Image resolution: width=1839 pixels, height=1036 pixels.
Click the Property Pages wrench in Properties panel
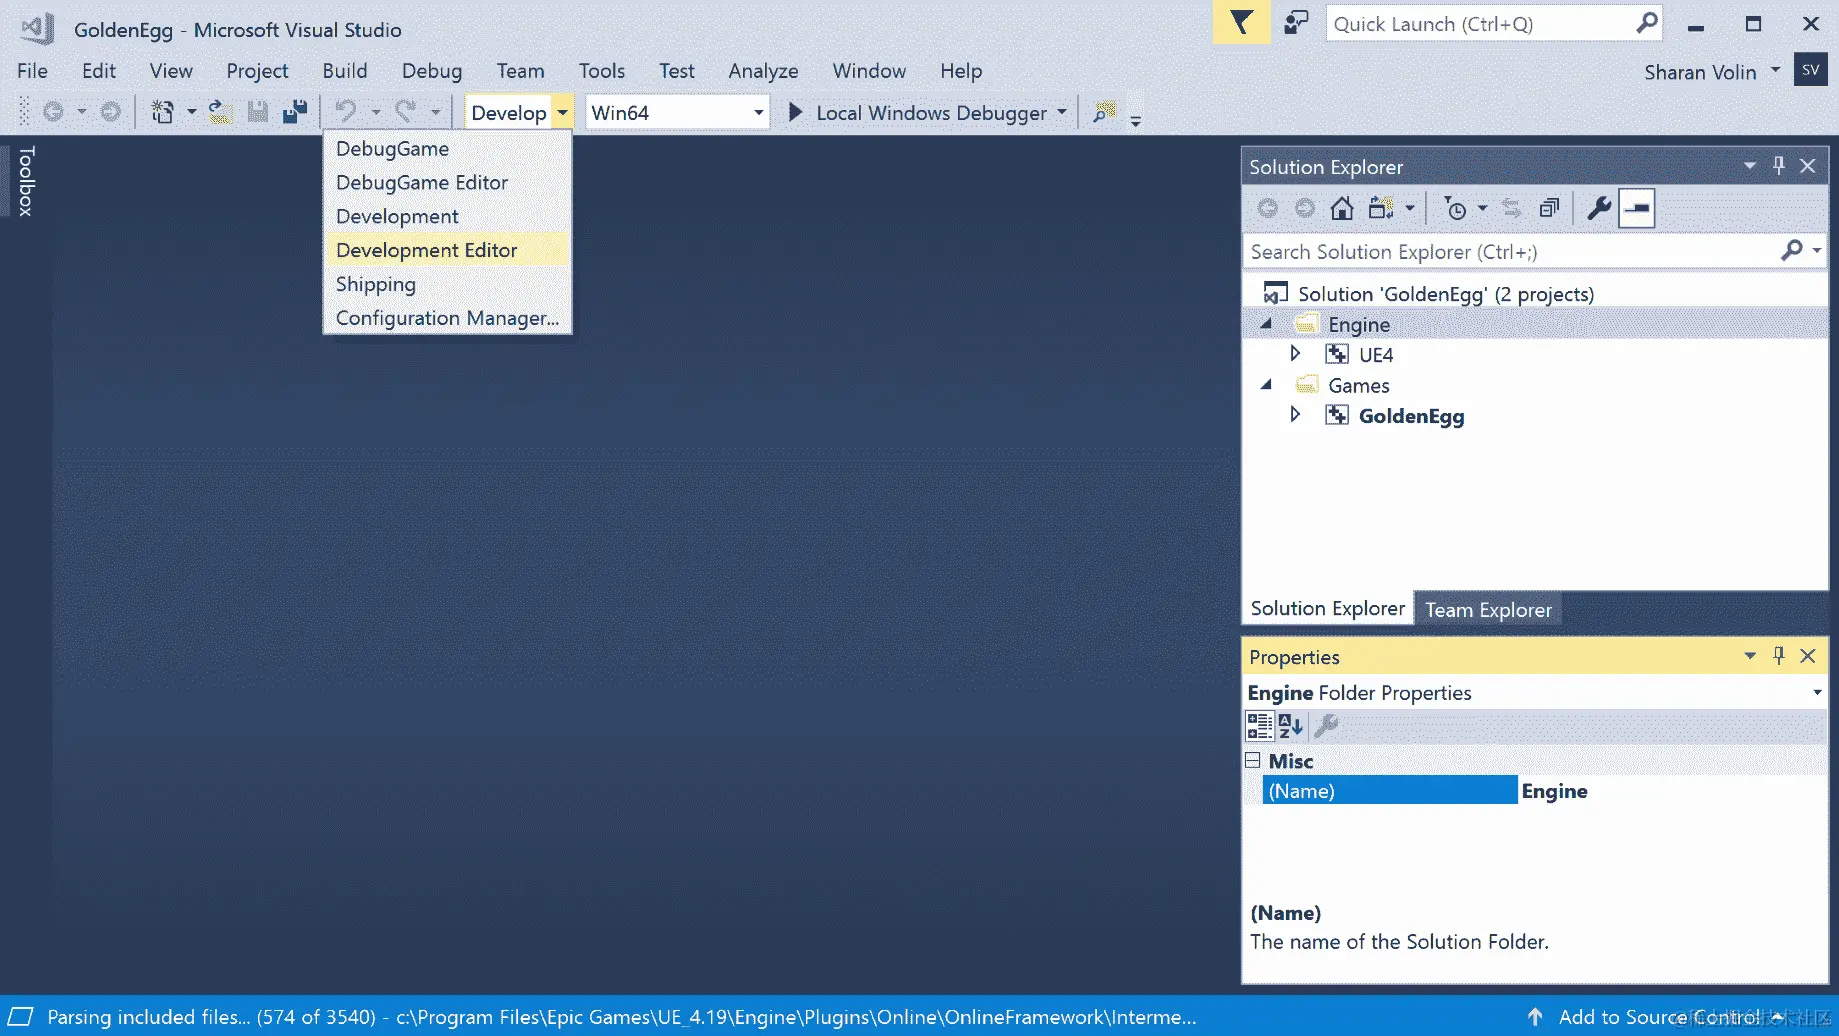(1327, 726)
